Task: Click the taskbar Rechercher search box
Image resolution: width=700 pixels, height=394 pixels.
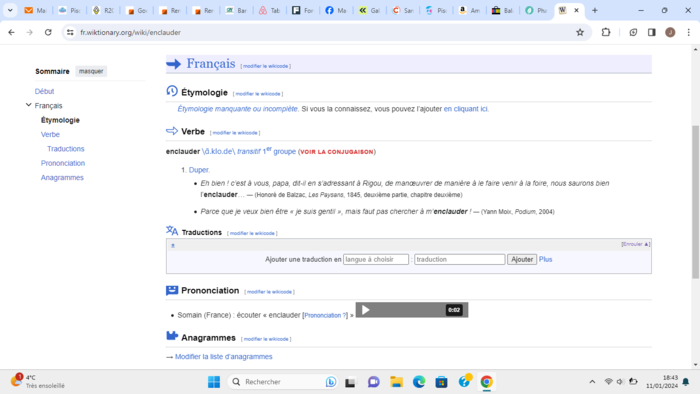Action: pos(283,382)
